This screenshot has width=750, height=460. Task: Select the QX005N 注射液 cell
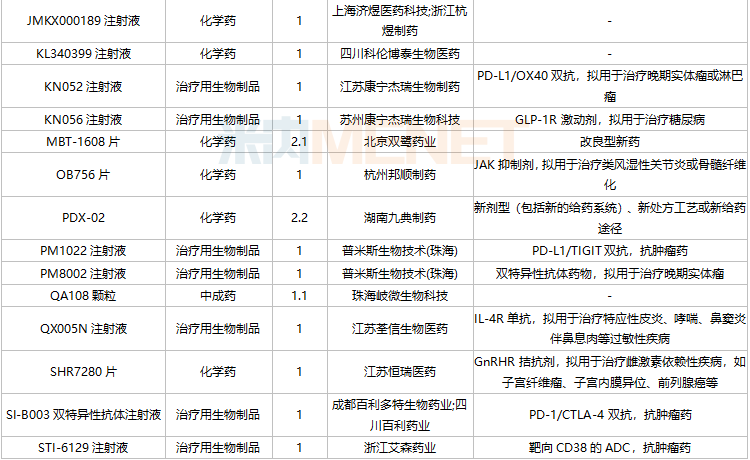83,329
